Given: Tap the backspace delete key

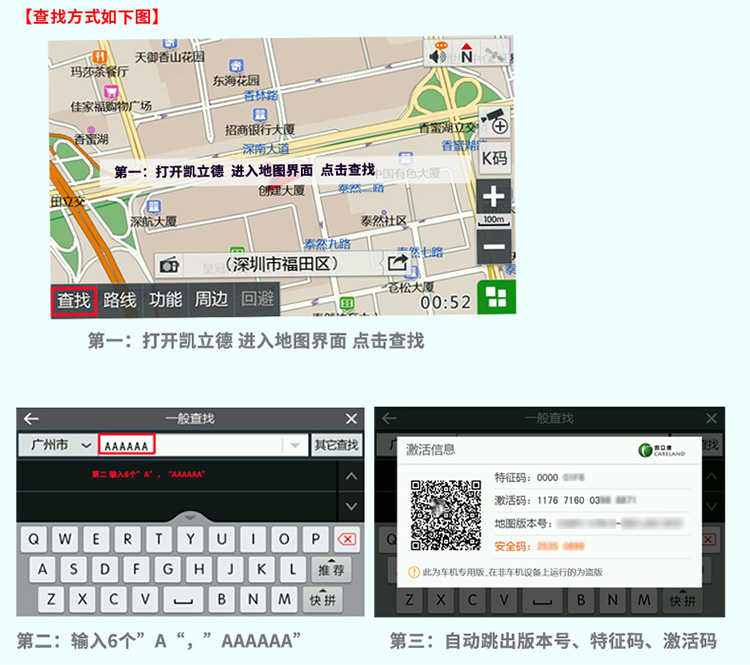Looking at the screenshot, I should point(347,539).
